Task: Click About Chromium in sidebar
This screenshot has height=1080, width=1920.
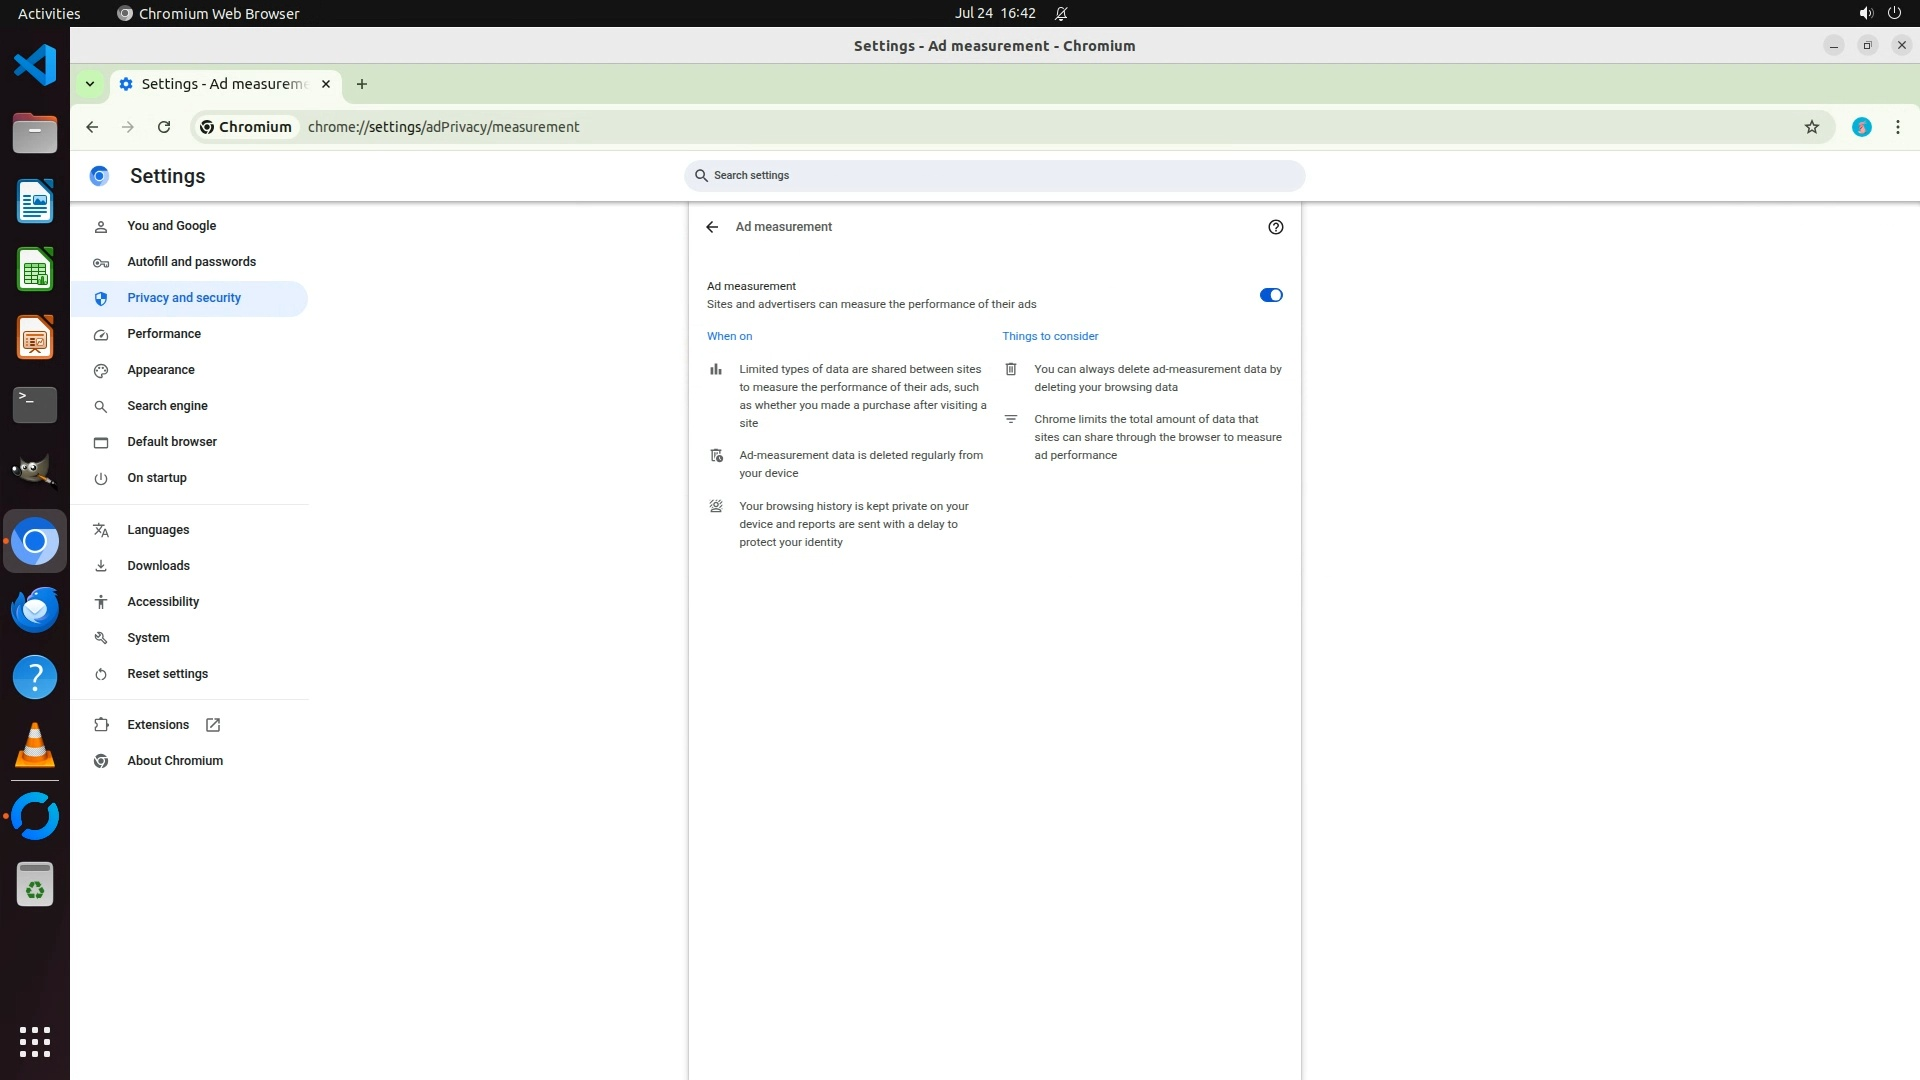Action: pyautogui.click(x=175, y=761)
